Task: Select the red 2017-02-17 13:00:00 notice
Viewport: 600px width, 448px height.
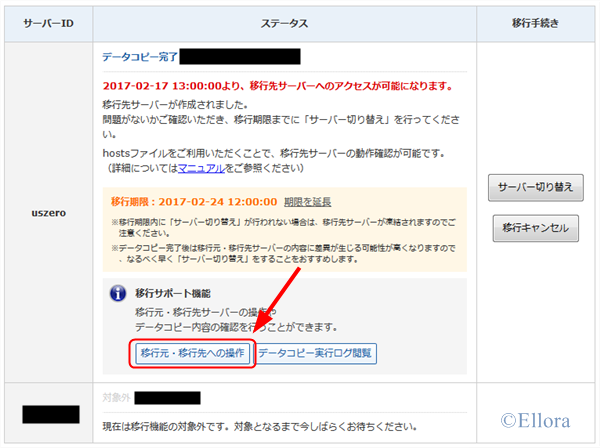Action: click(278, 86)
